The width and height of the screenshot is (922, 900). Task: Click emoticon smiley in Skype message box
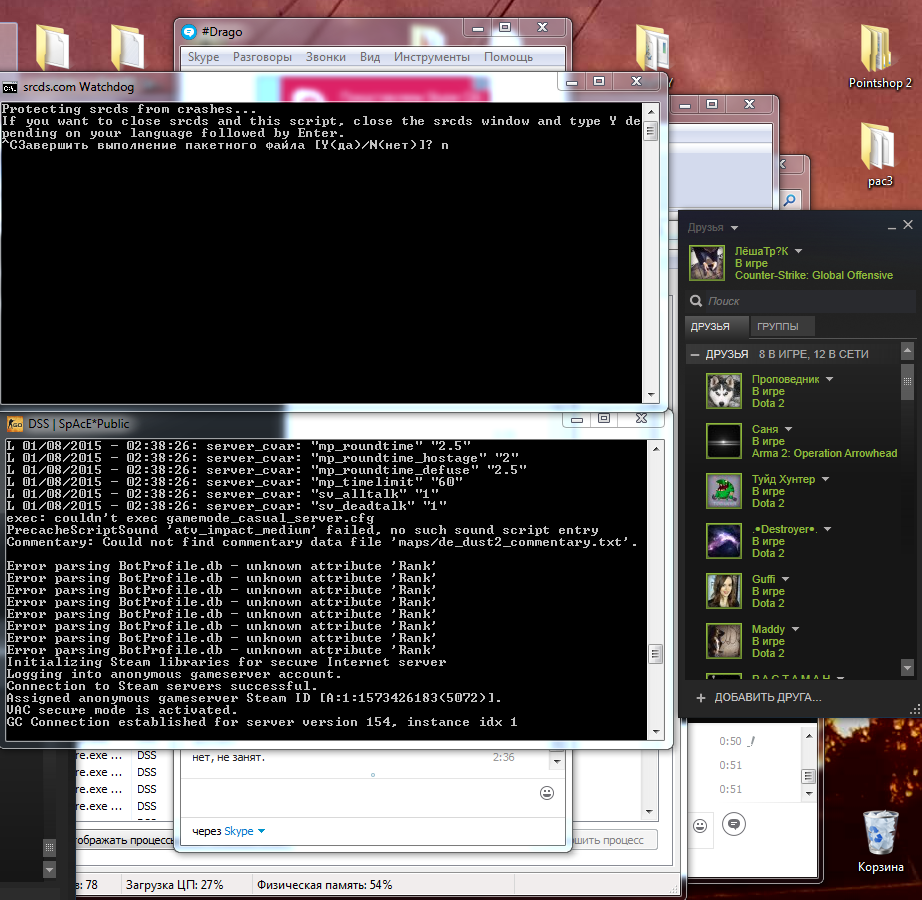(547, 793)
